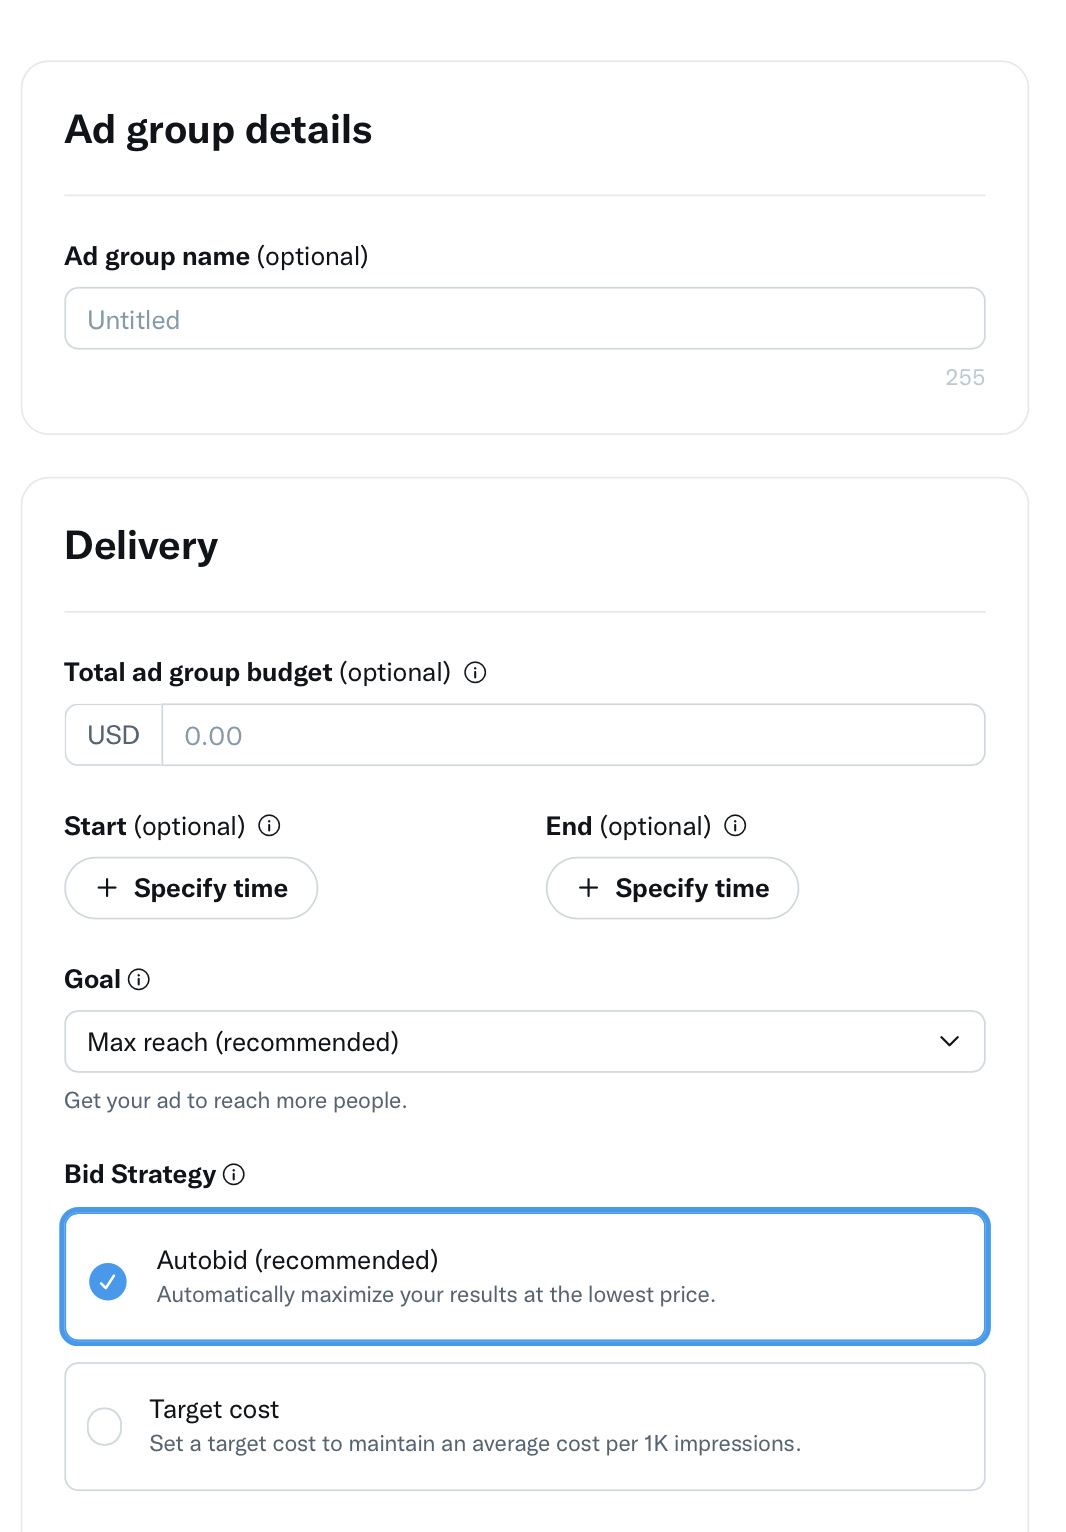1066x1532 pixels.
Task: Click the Ad group details heading
Action: pos(218,130)
